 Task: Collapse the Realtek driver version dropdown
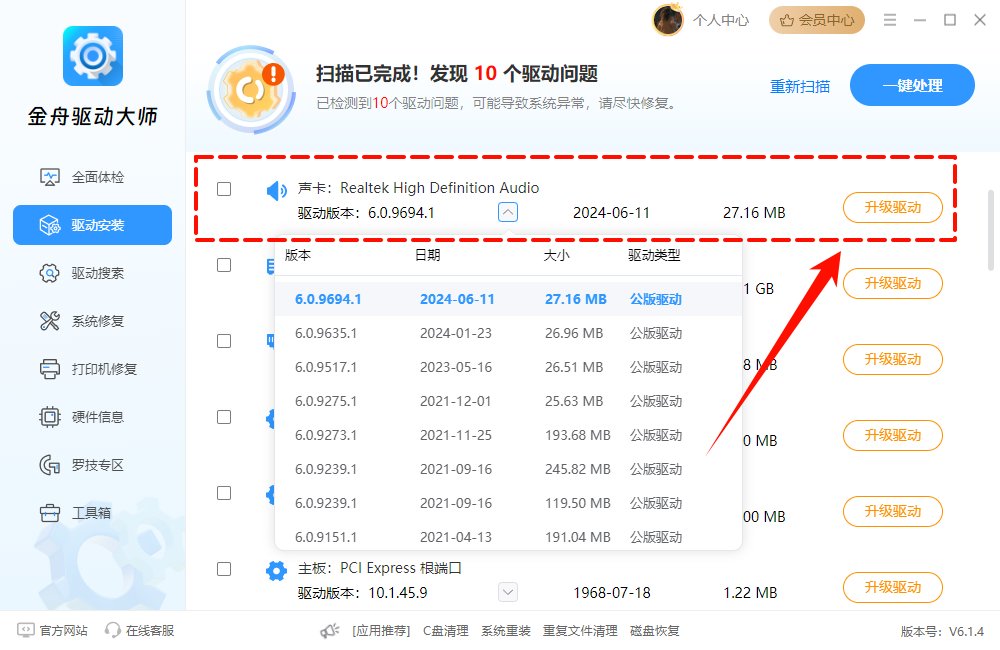point(508,212)
